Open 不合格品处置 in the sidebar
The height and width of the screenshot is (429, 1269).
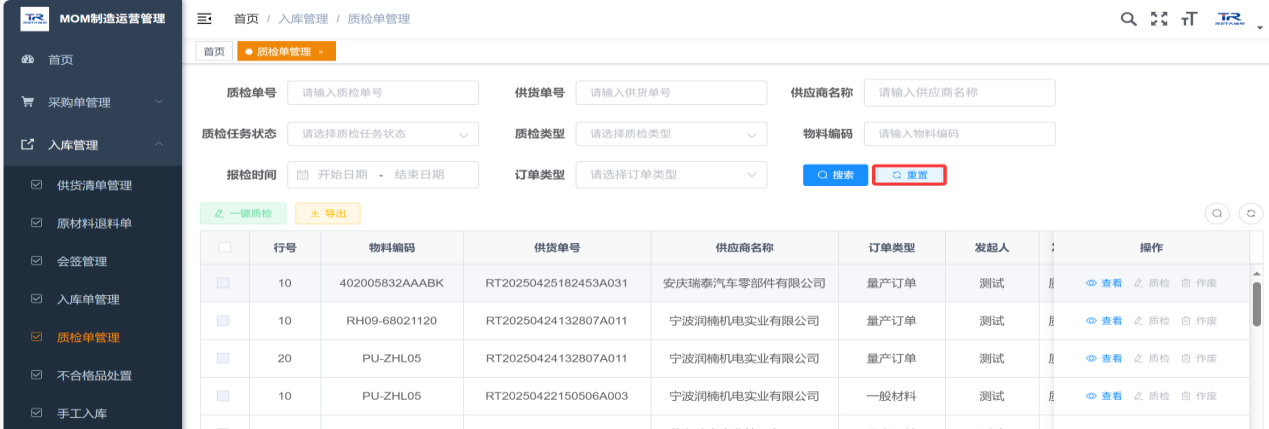coord(91,375)
